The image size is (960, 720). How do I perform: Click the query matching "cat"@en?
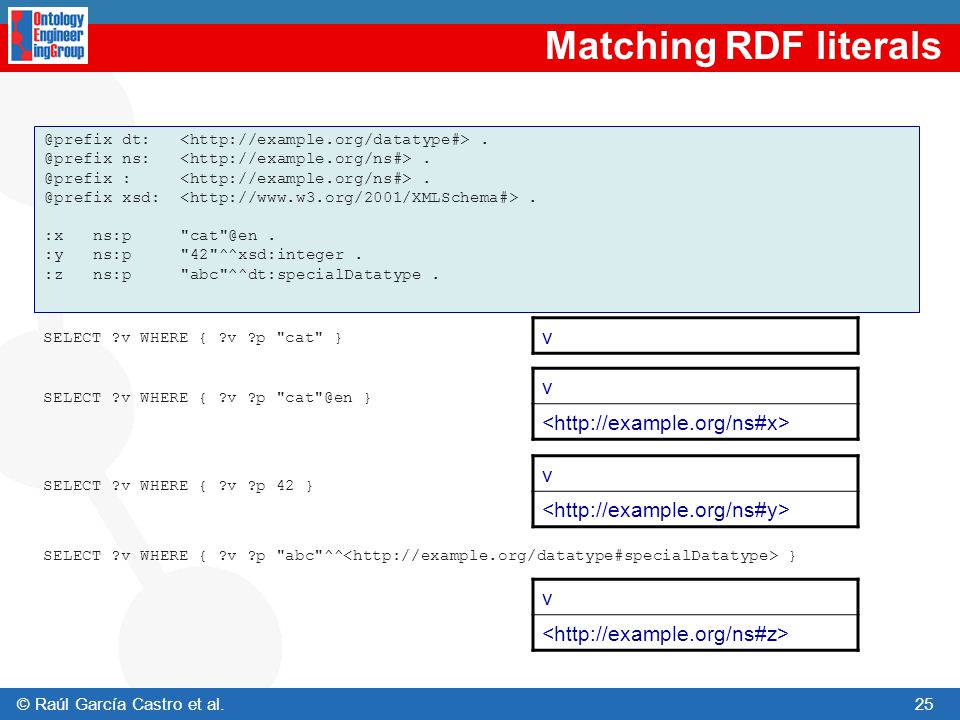(x=207, y=398)
